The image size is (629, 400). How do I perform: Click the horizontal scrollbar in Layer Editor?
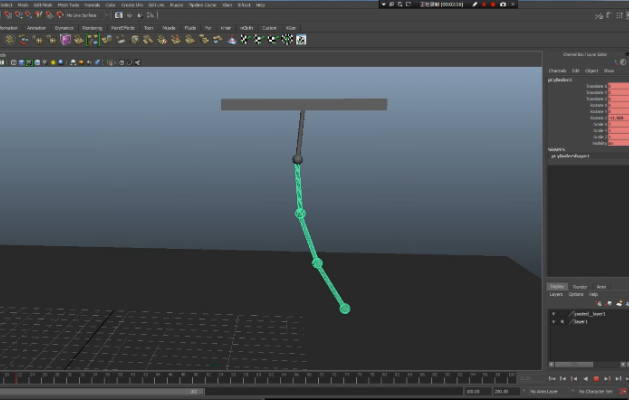coord(574,365)
